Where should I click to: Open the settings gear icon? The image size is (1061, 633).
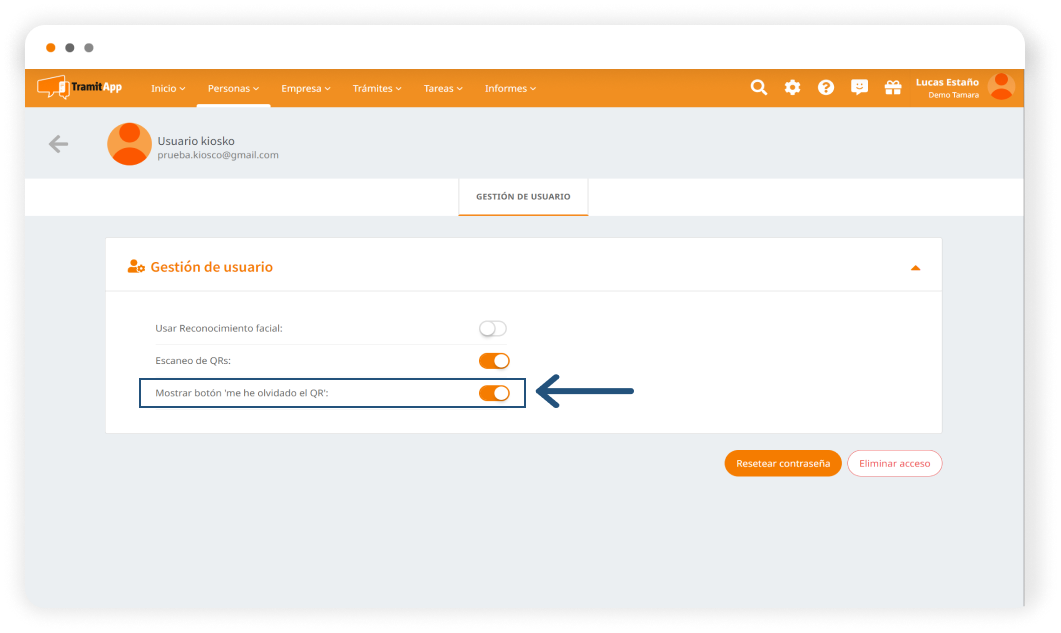pos(792,88)
